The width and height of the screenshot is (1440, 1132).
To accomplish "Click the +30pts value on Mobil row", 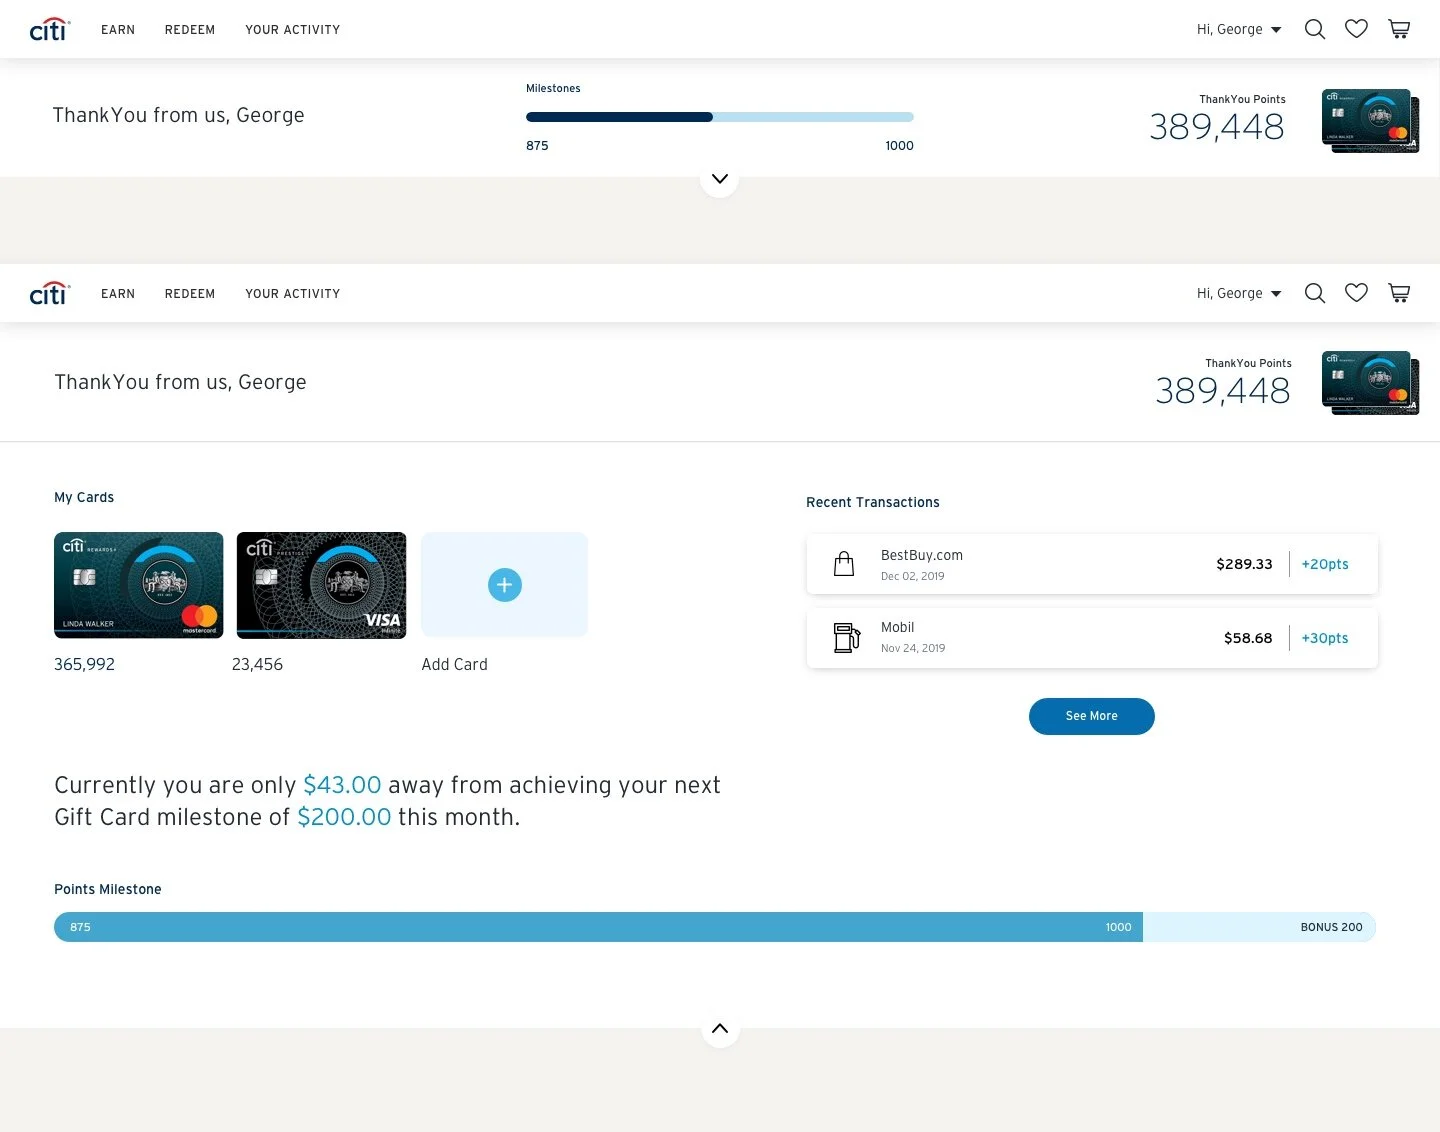I will click(x=1325, y=638).
